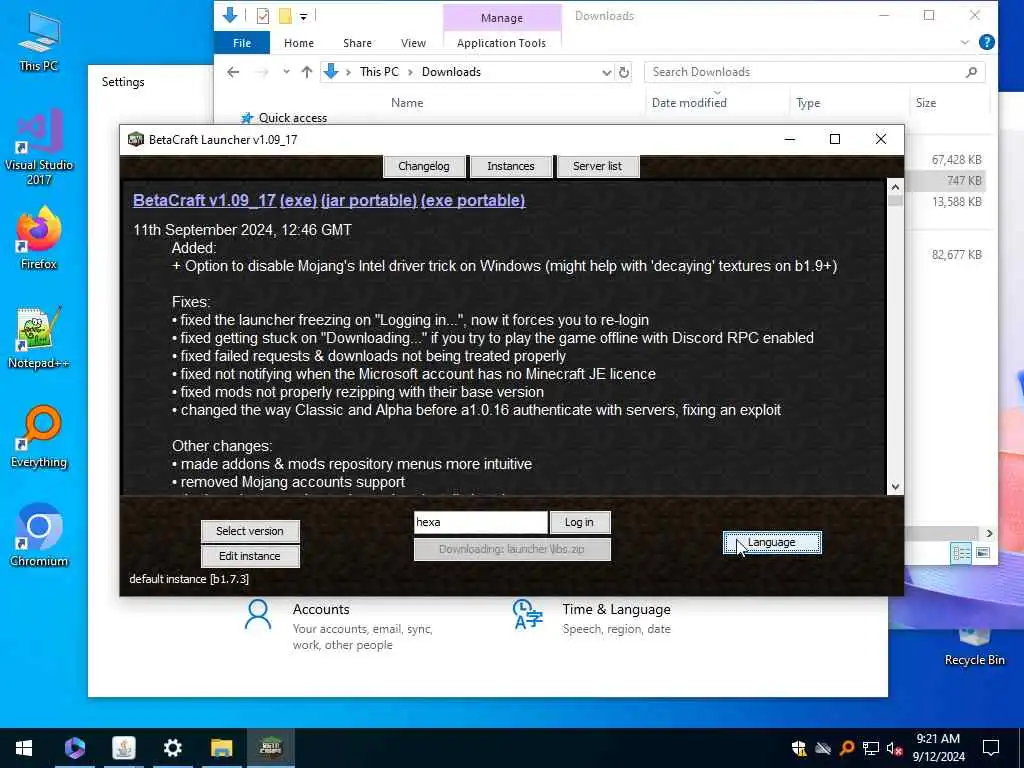1024x768 pixels.
Task: Click the Downloading launcher libs.zip button
Action: pos(512,549)
